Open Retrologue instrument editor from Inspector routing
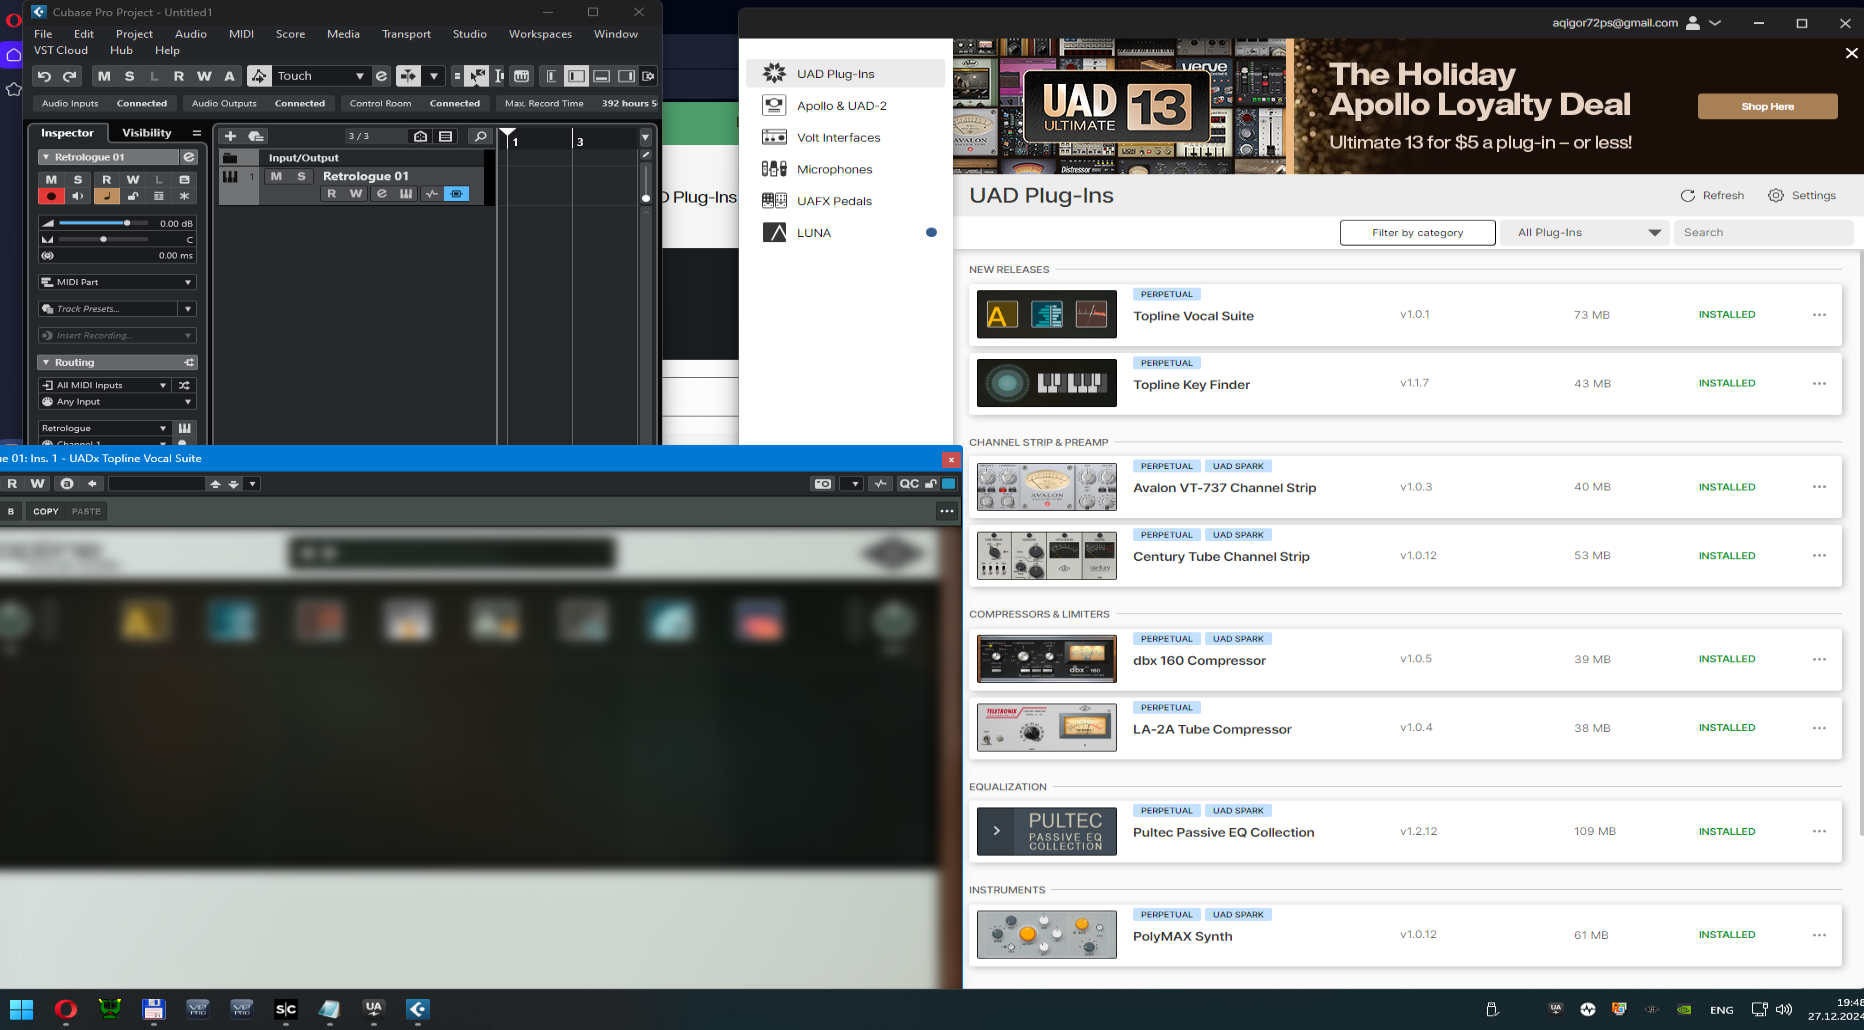 point(185,428)
